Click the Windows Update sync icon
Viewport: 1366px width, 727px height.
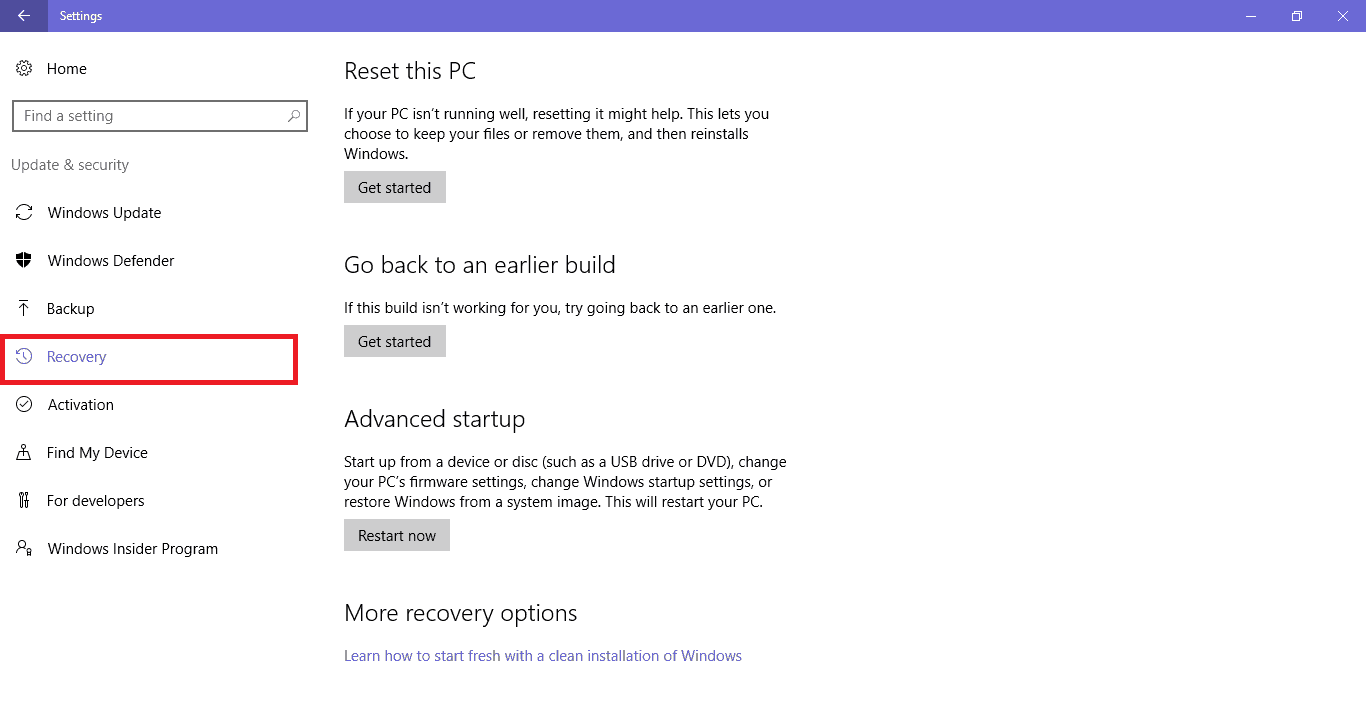pyautogui.click(x=24, y=212)
